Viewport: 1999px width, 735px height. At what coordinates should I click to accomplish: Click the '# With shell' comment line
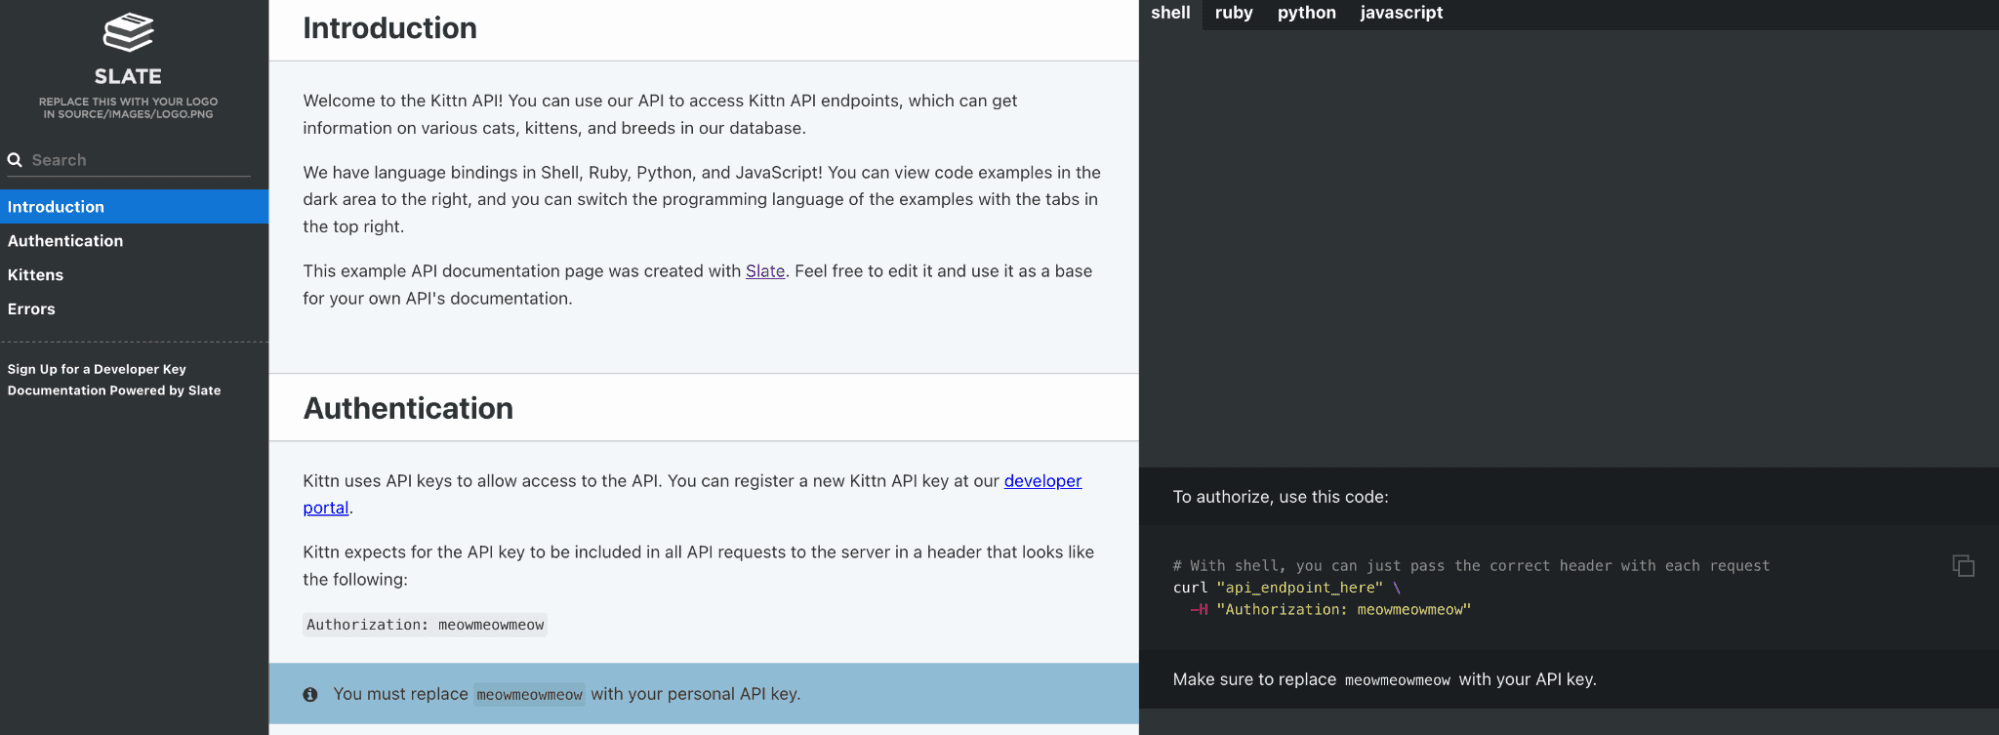click(1471, 566)
